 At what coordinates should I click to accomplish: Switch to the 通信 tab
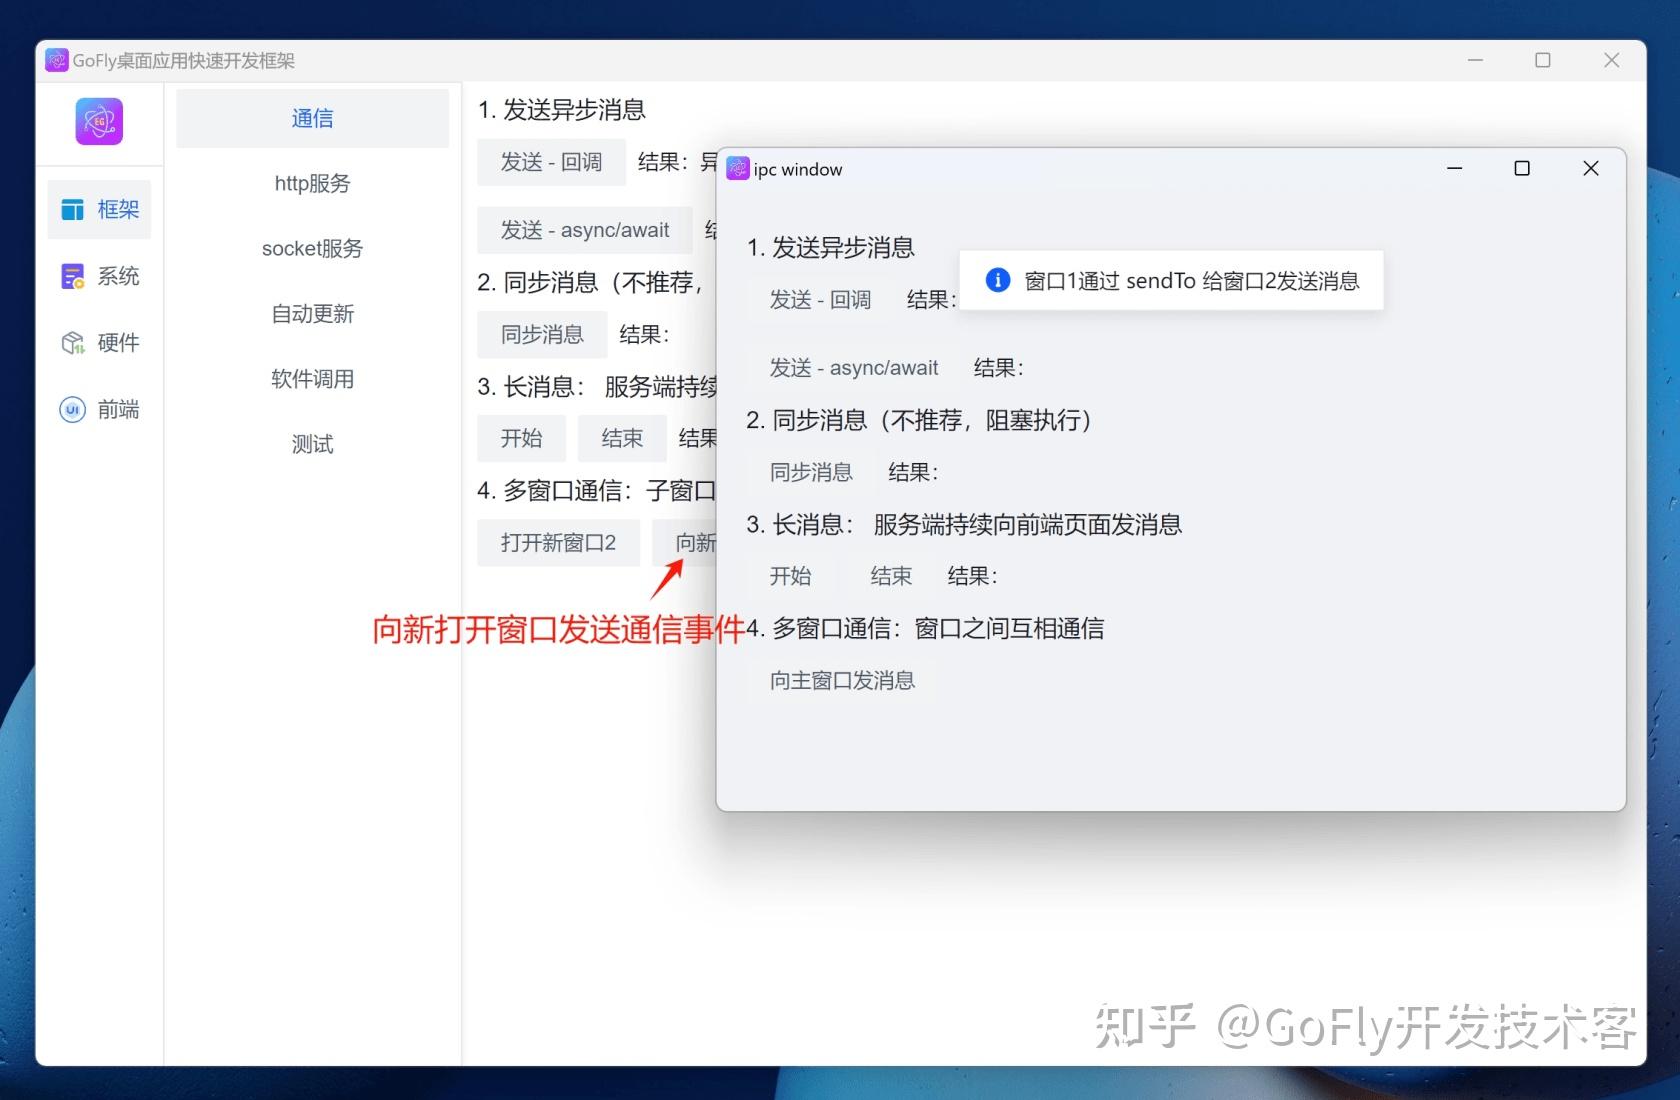click(311, 117)
